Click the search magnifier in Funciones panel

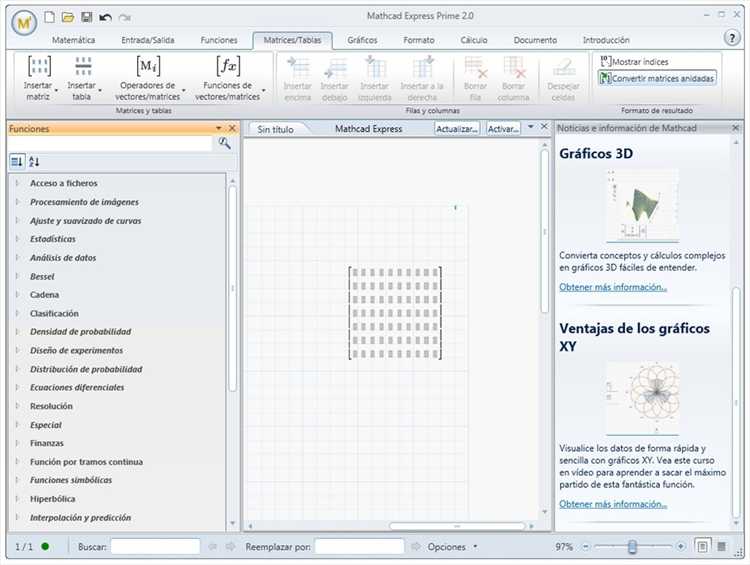[224, 143]
